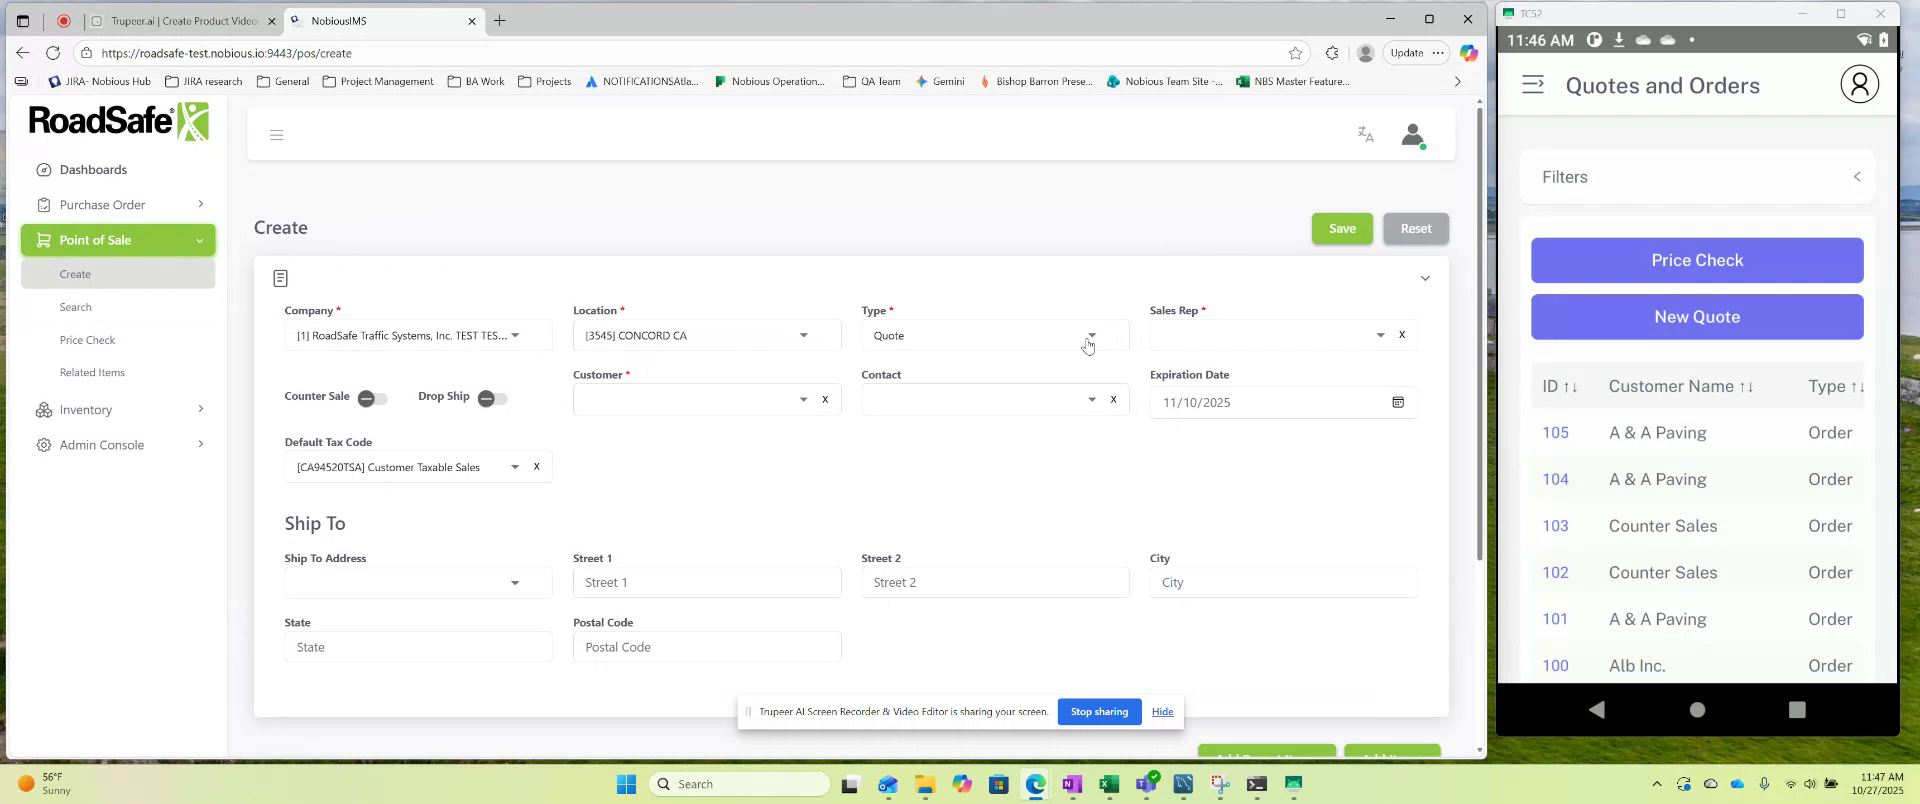Toggle the Drop Ship switch

[492, 398]
